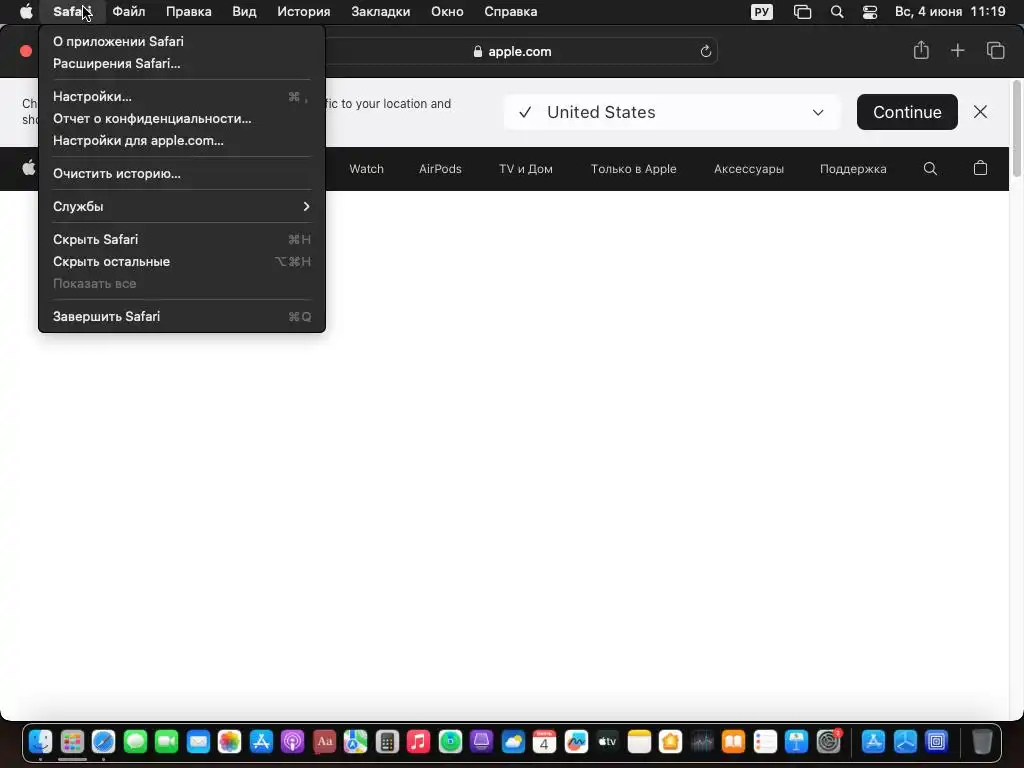
Task: Click the Continue button in the banner
Action: pos(907,112)
